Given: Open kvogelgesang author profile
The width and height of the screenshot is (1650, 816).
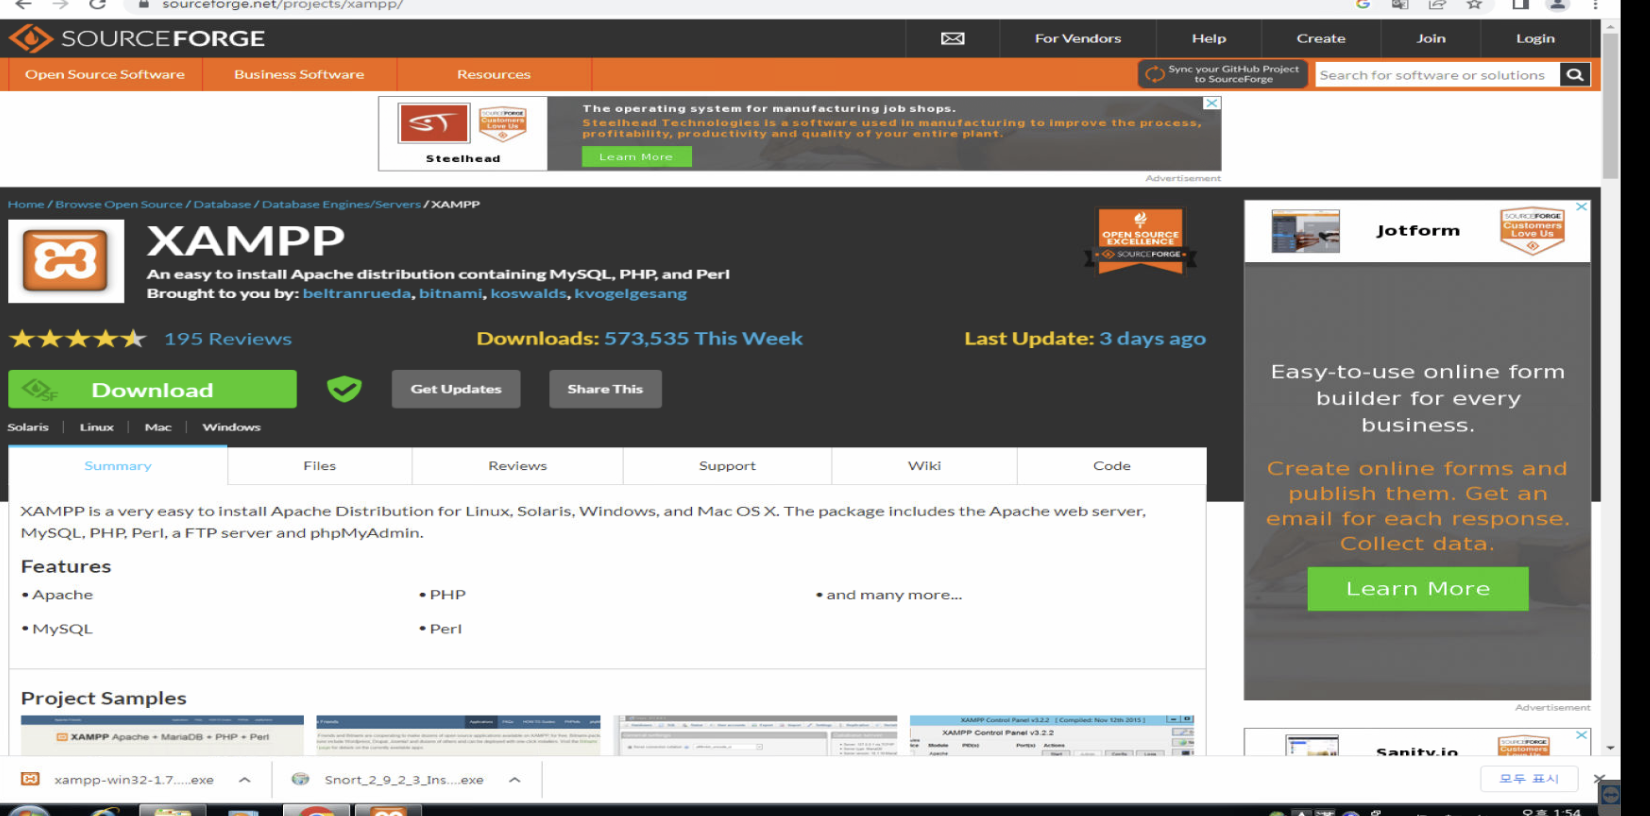Looking at the screenshot, I should [631, 293].
